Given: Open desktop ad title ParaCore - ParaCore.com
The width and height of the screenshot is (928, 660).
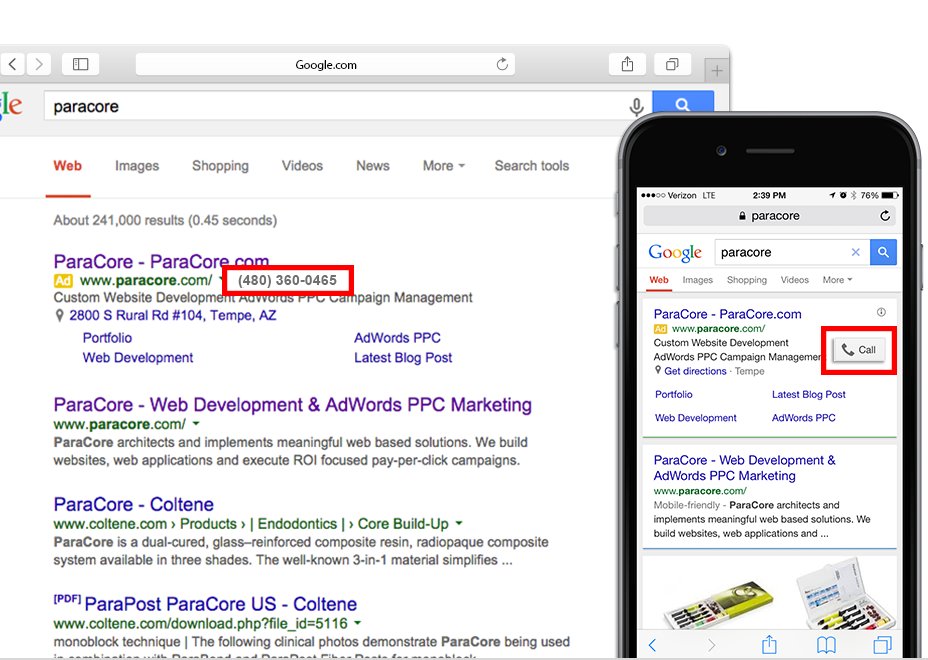Looking at the screenshot, I should pyautogui.click(x=161, y=261).
